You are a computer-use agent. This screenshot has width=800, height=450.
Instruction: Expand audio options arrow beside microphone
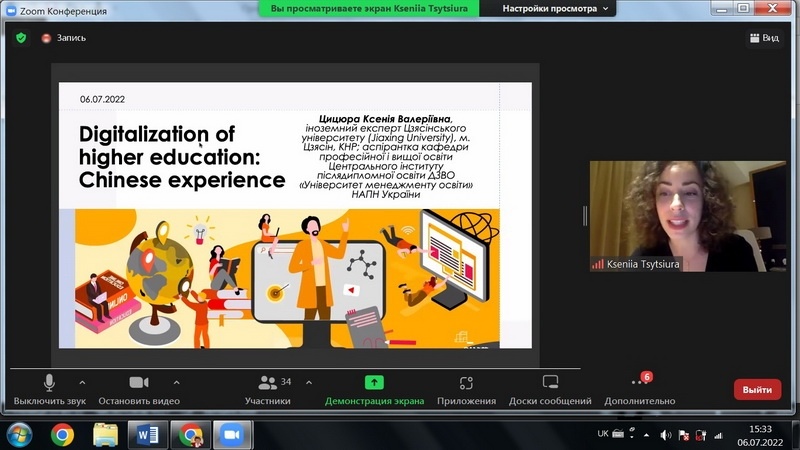point(82,382)
